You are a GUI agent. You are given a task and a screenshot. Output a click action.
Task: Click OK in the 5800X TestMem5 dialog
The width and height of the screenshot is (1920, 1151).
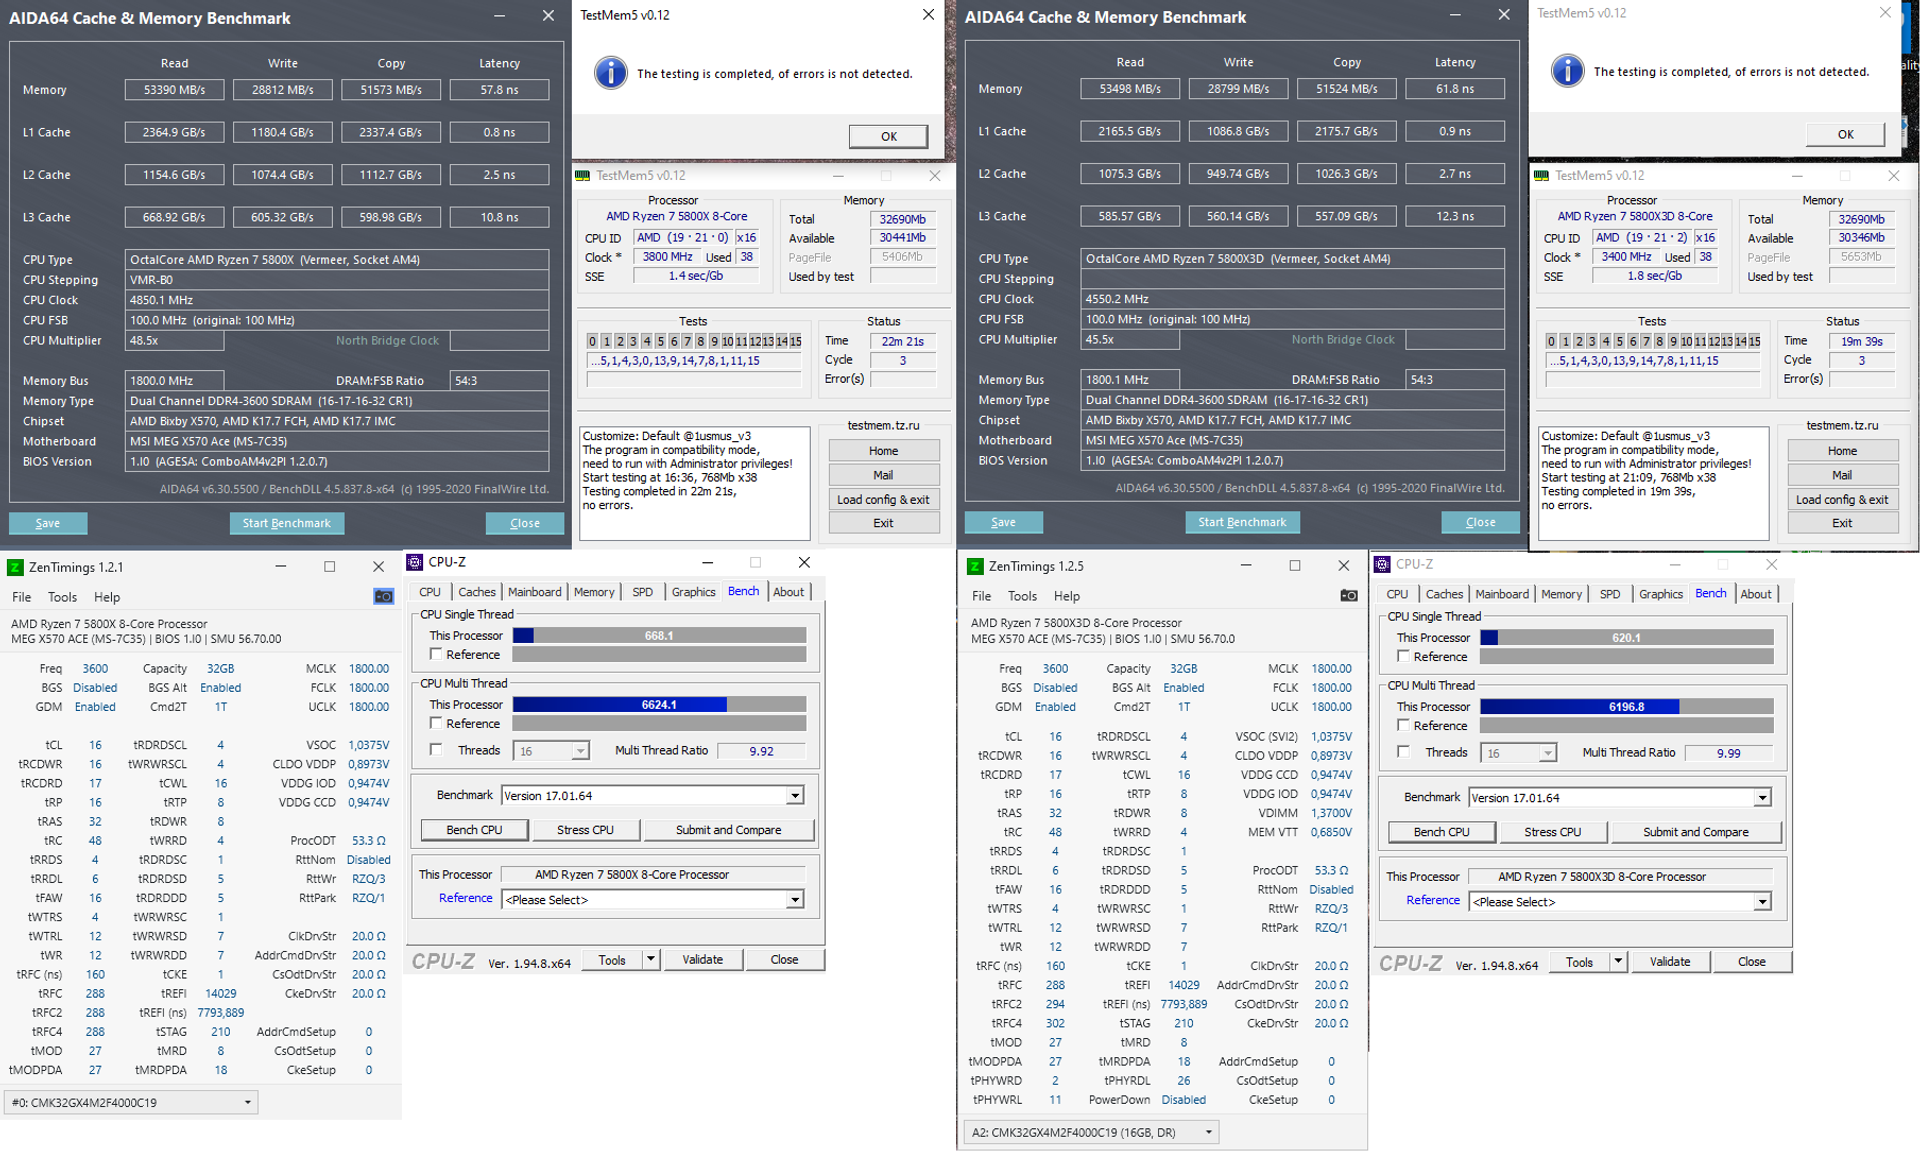click(888, 136)
